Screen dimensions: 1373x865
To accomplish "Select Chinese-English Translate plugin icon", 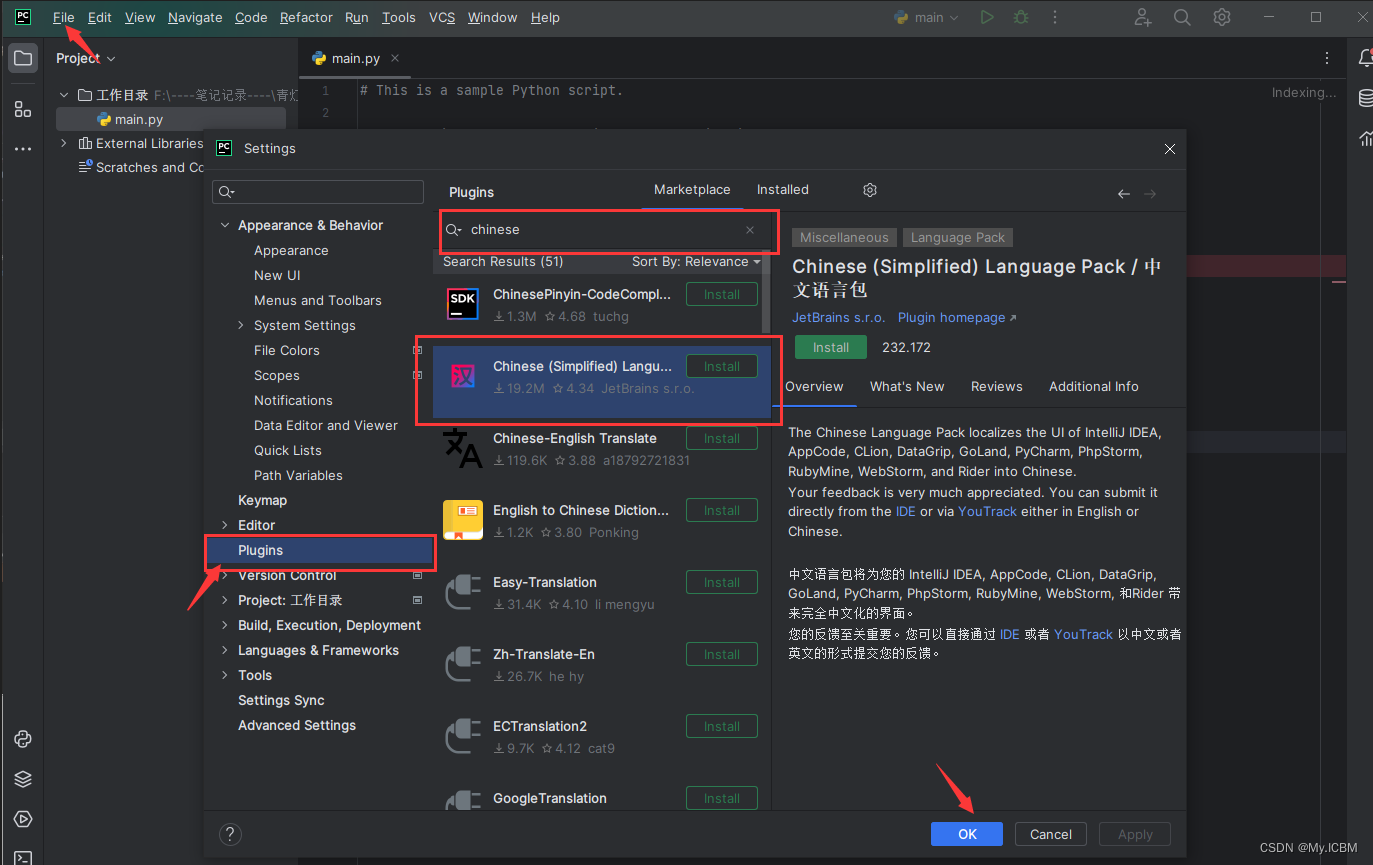I will [x=463, y=448].
